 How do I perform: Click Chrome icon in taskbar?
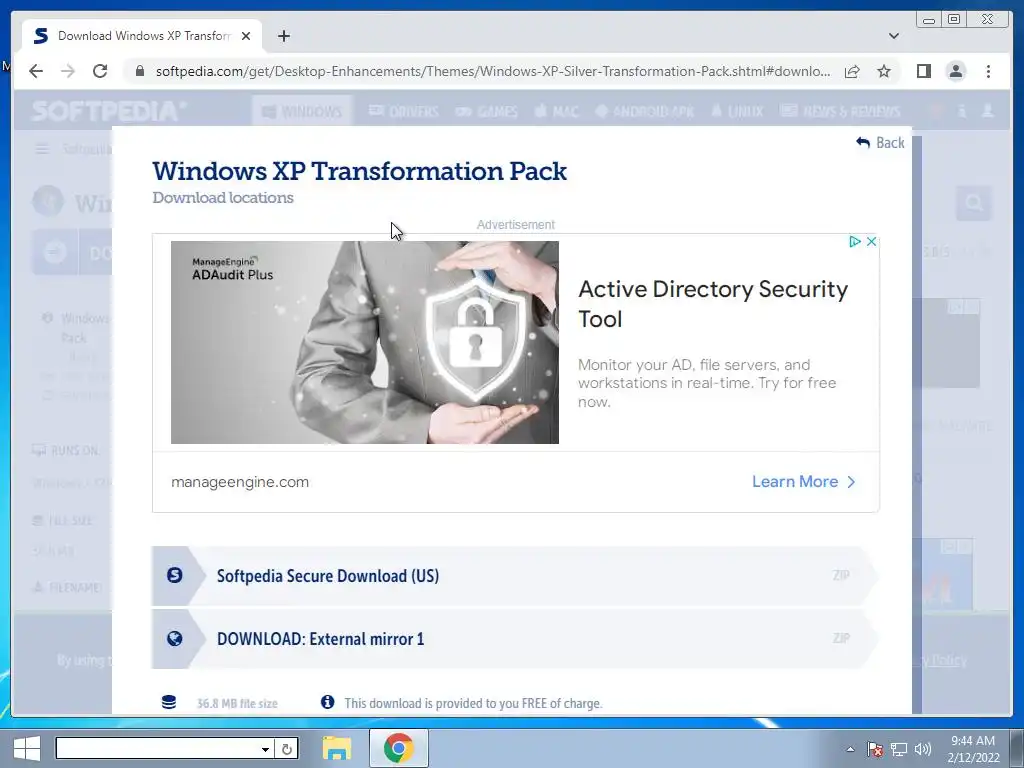pyautogui.click(x=398, y=748)
